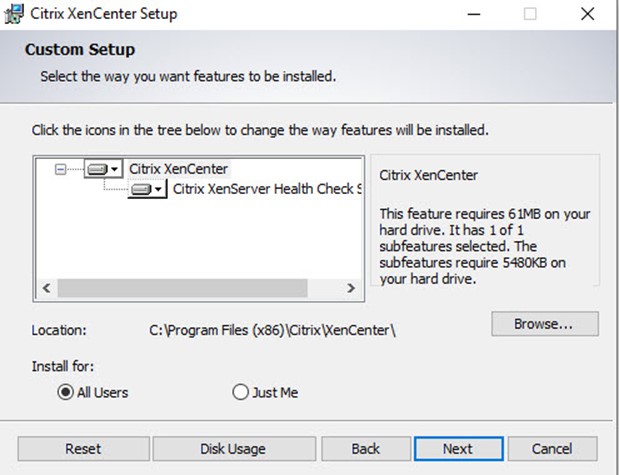This screenshot has width=619, height=475.
Task: Click the Reset button
Action: coord(83,449)
